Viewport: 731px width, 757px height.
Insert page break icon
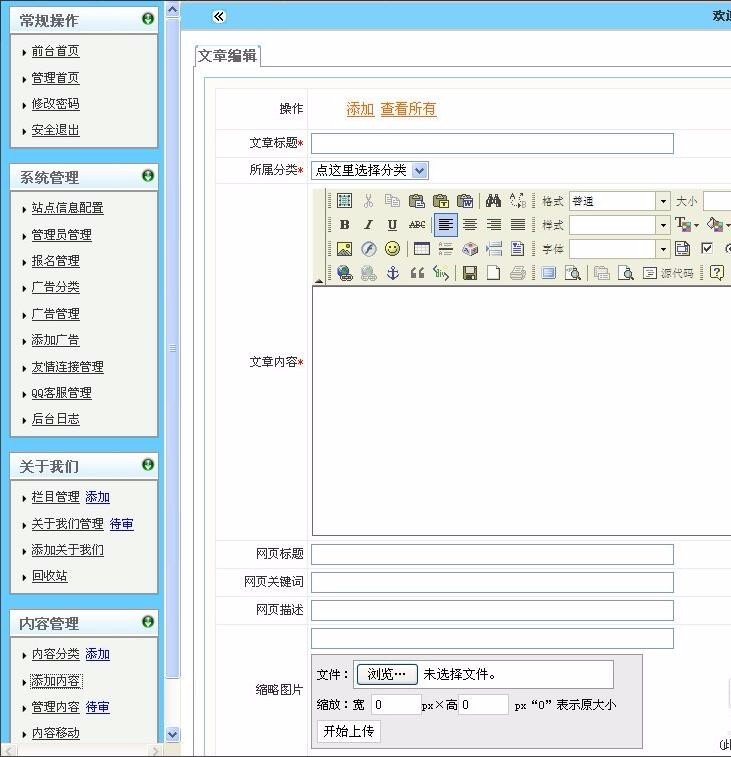(493, 249)
